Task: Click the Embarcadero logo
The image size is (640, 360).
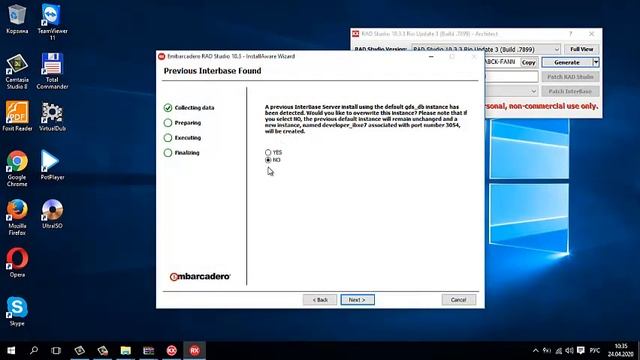Action: point(200,277)
